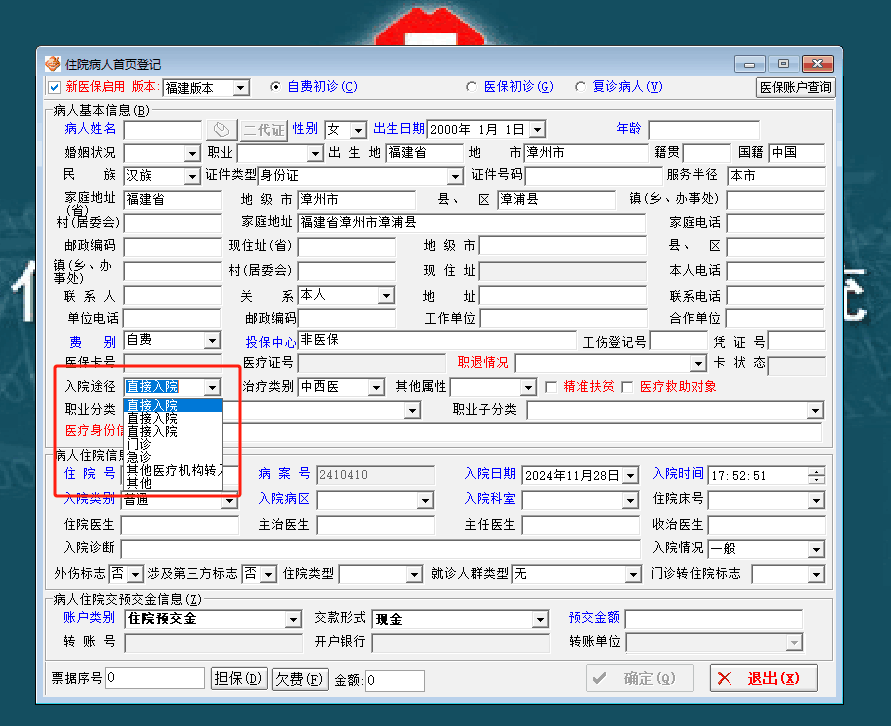This screenshot has height=726, width=891.
Task: Click the 预交金额 input field
Action: click(x=714, y=619)
